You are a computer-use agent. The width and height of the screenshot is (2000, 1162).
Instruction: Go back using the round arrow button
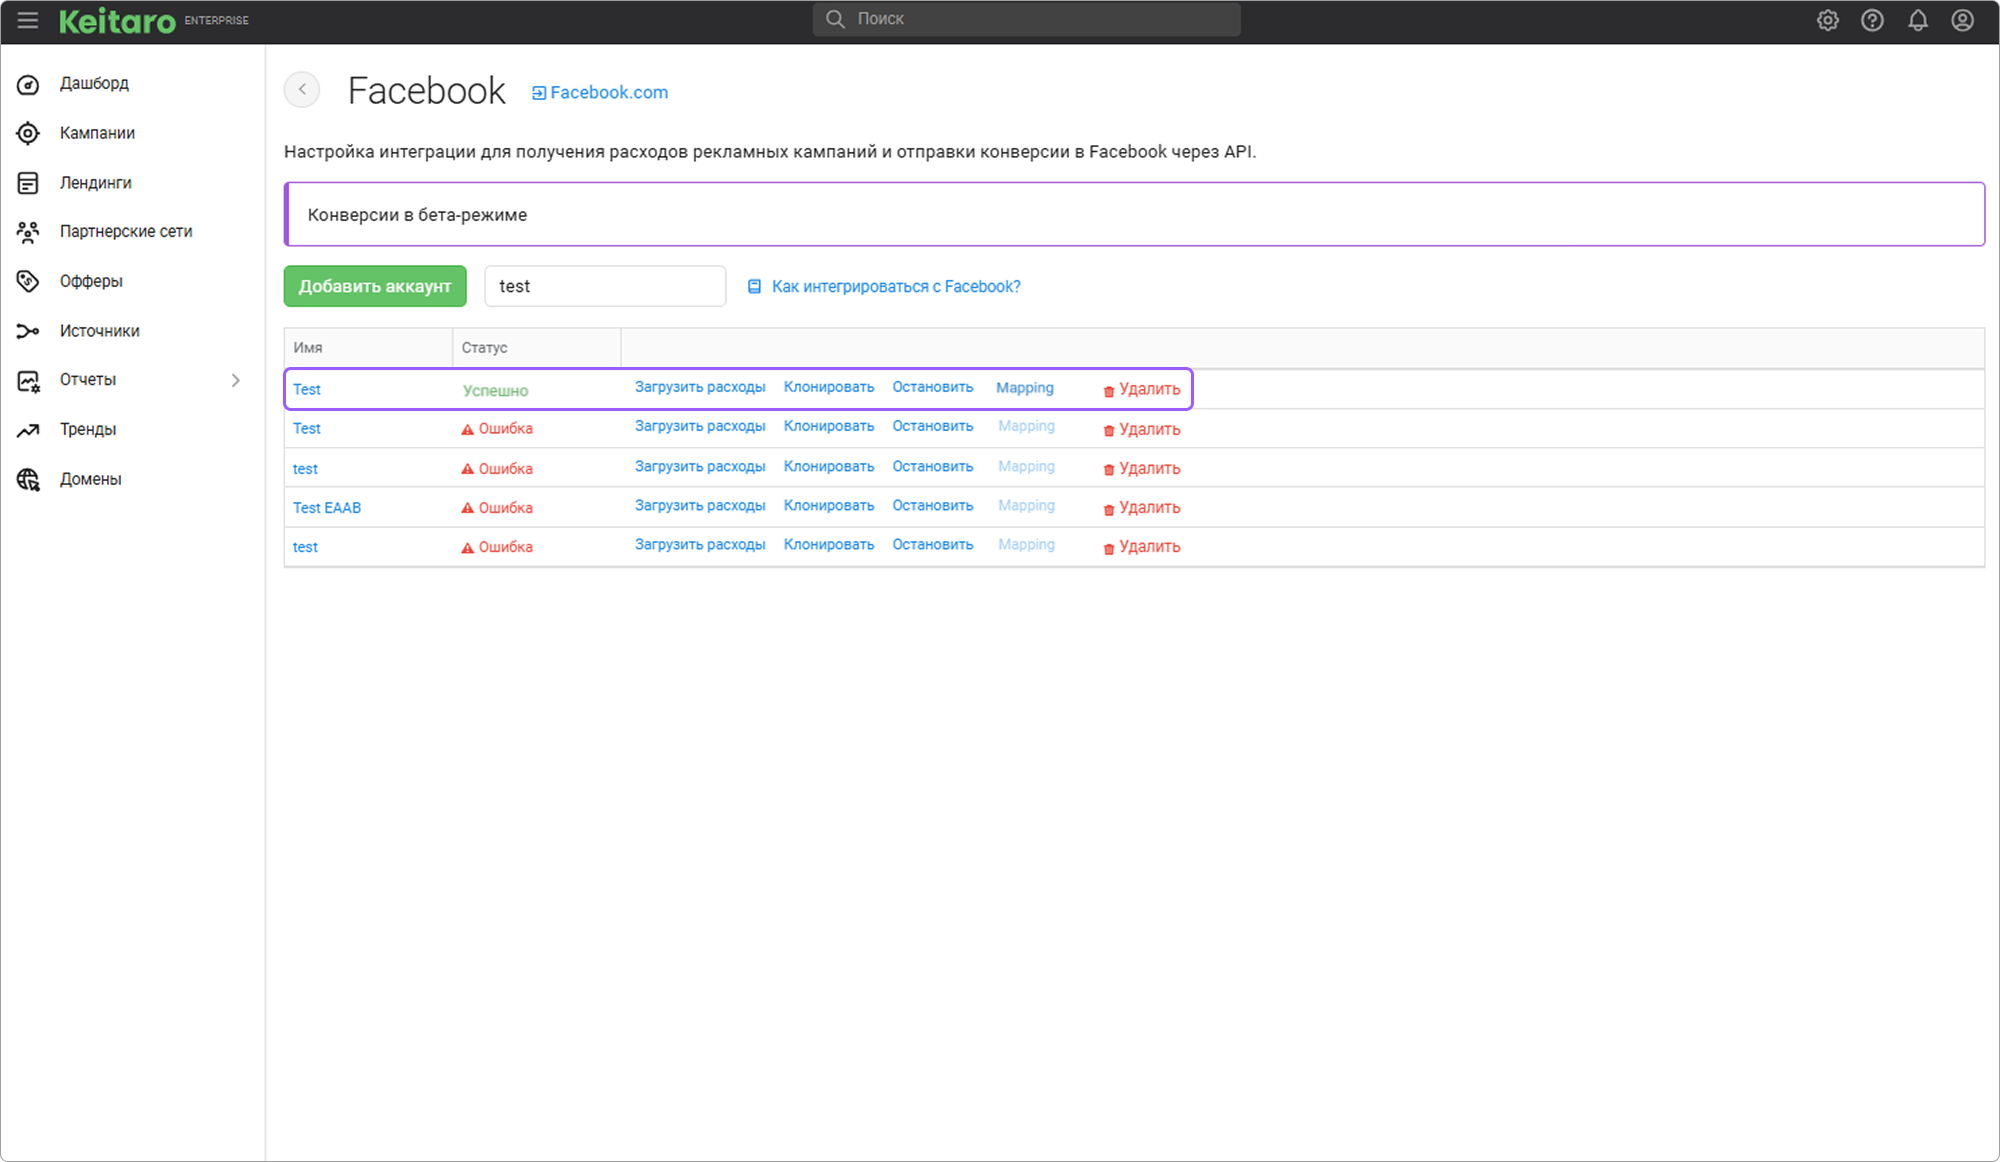coord(302,90)
